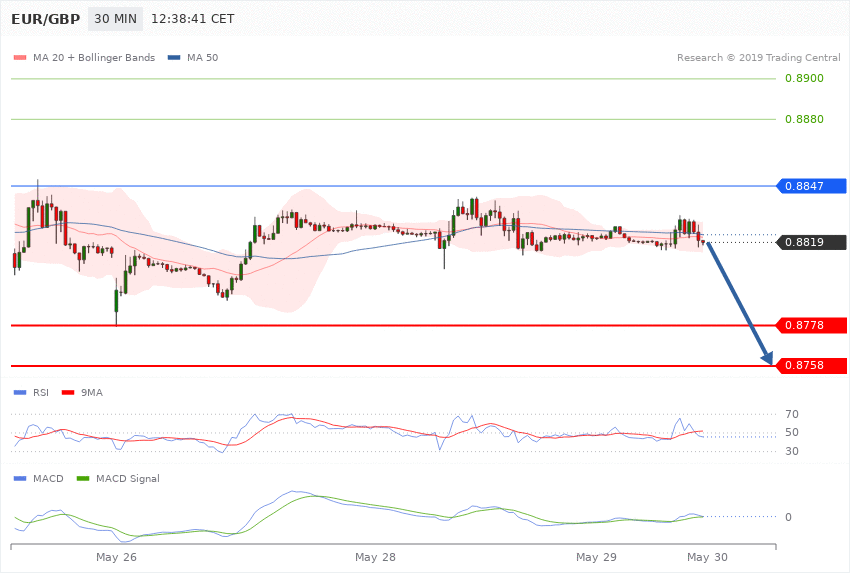Click the MACD 0 axis label
The image size is (850, 576).
click(788, 517)
